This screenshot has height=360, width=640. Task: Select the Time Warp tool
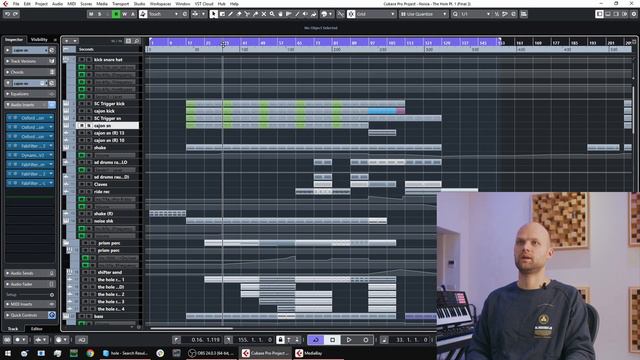pyautogui.click(x=289, y=14)
